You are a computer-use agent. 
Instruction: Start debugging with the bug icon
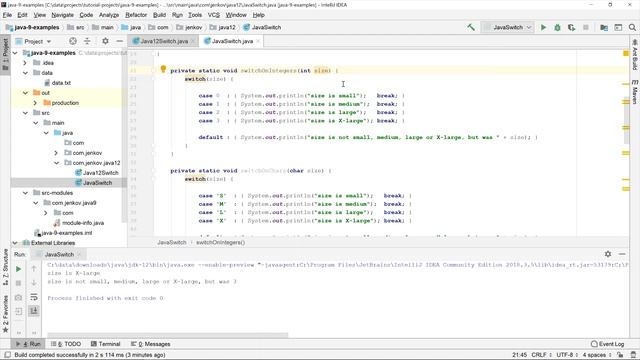[x=557, y=27]
